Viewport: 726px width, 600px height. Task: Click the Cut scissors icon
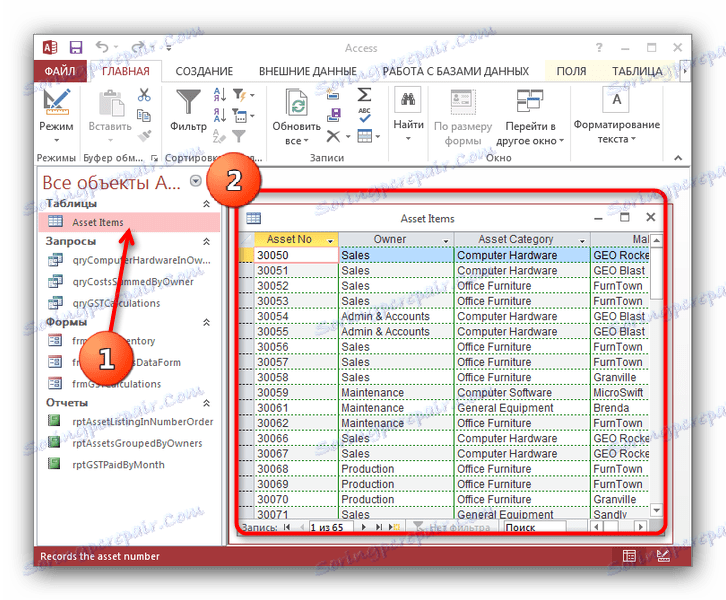pos(144,95)
